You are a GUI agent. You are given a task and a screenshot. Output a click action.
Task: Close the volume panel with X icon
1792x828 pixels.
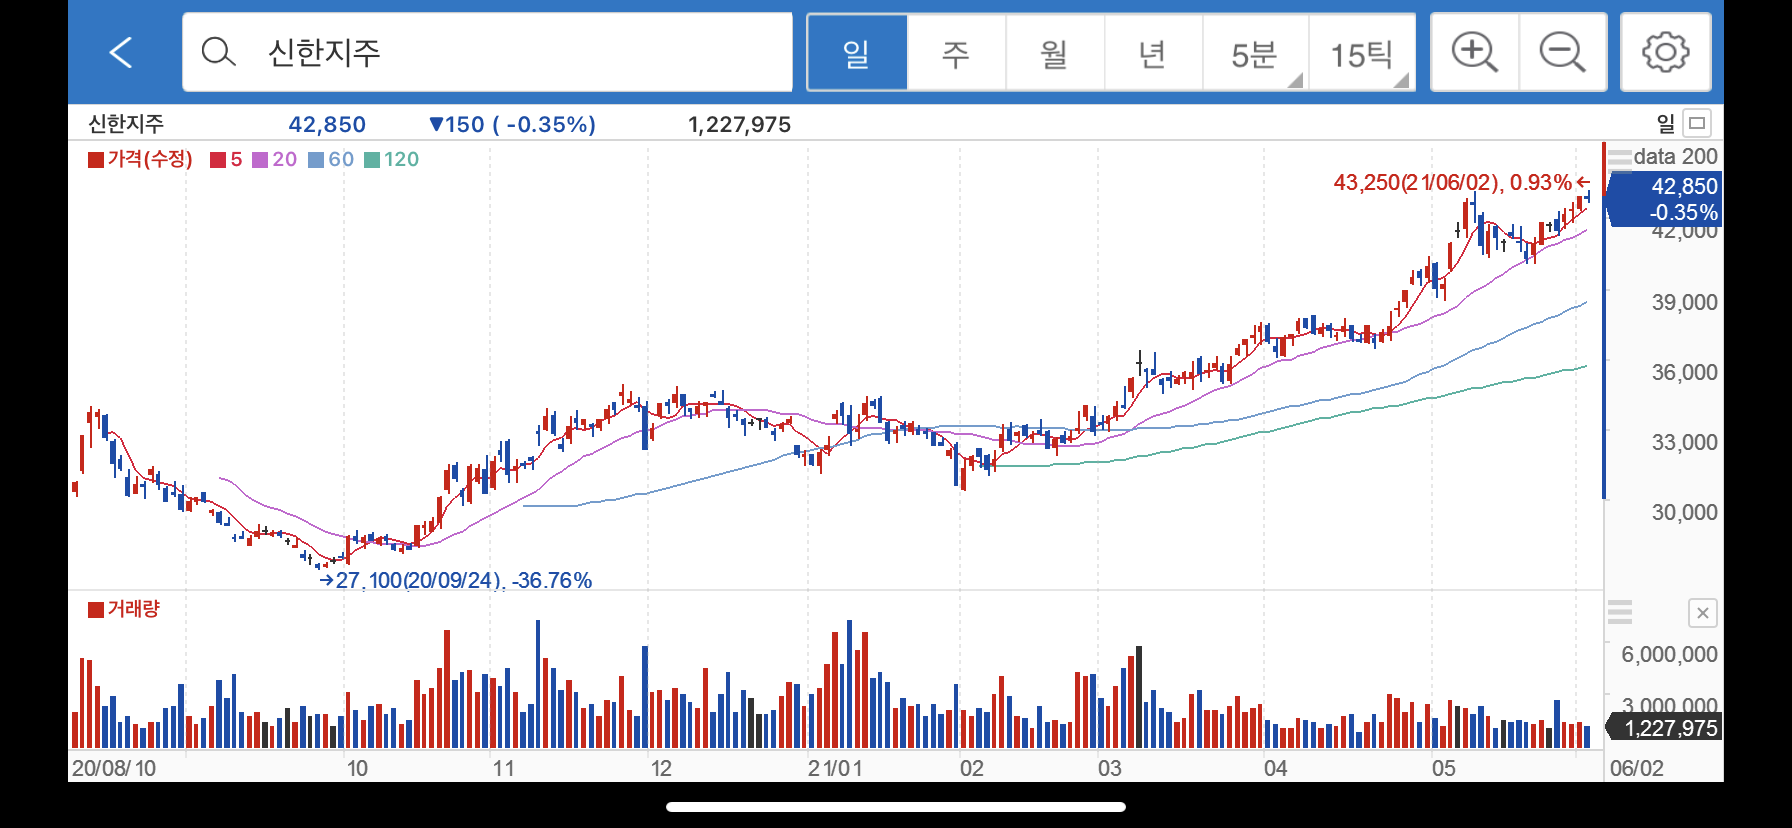(1703, 613)
